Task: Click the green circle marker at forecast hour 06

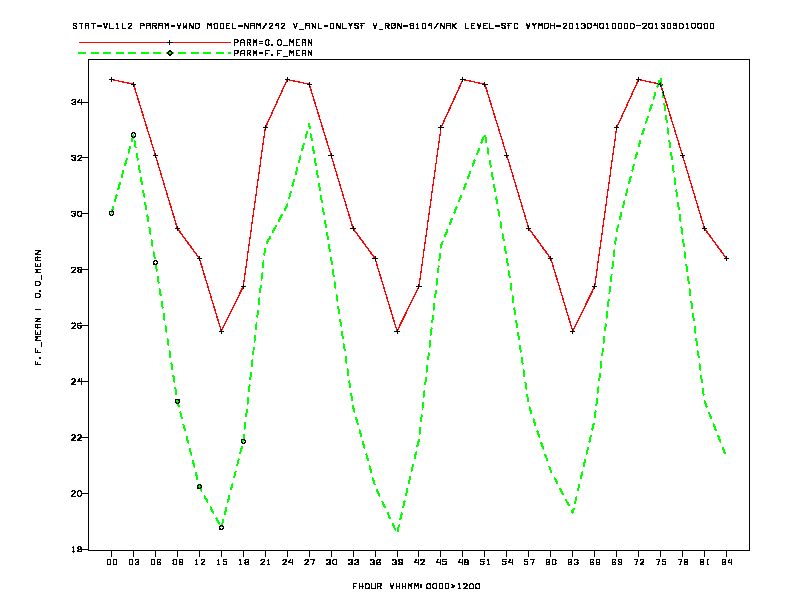Action: [x=156, y=263]
